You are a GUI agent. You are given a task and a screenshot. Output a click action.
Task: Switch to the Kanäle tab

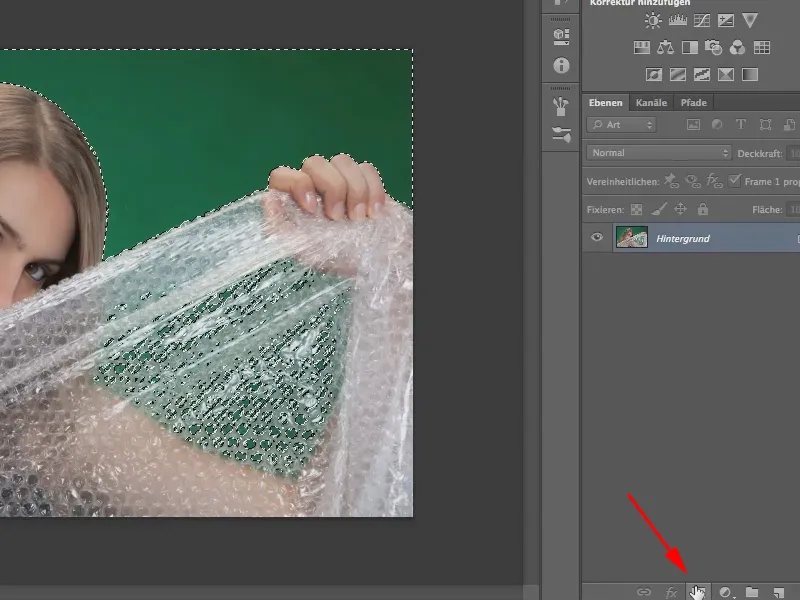click(x=652, y=103)
